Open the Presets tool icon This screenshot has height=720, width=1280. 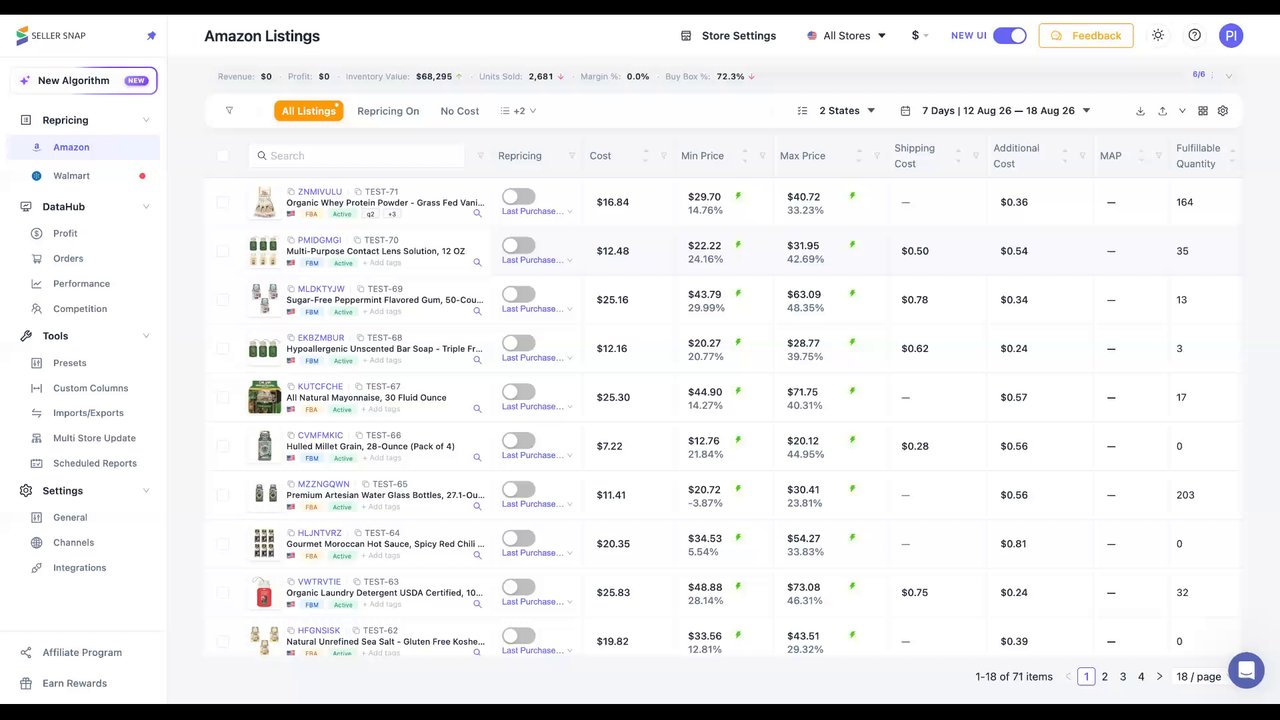(37, 363)
